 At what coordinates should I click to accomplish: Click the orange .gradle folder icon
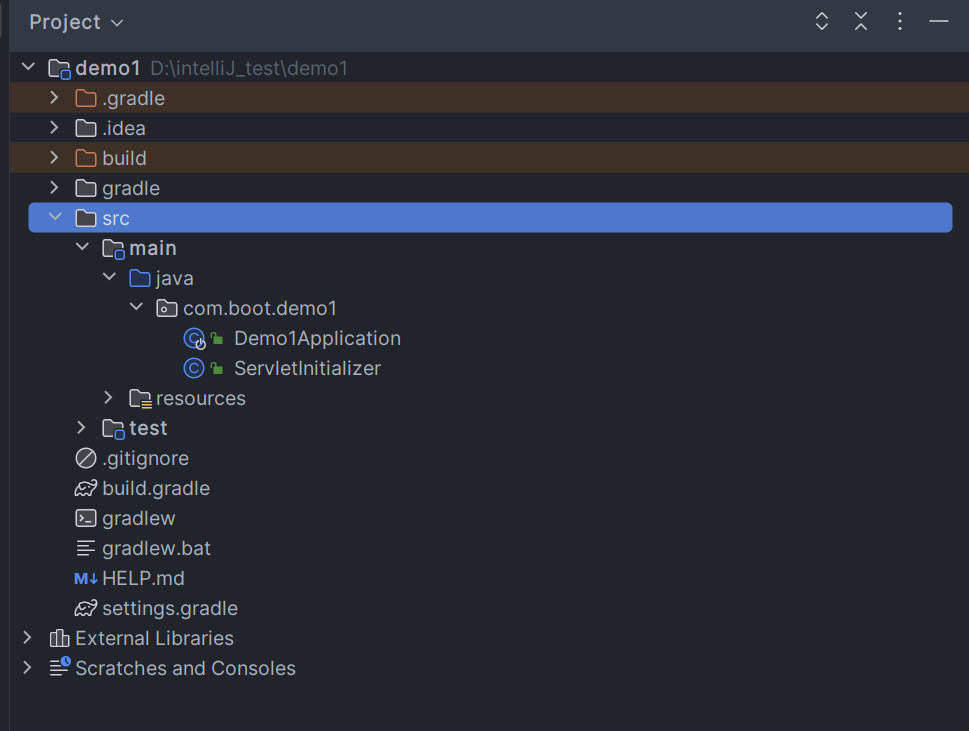pos(85,98)
